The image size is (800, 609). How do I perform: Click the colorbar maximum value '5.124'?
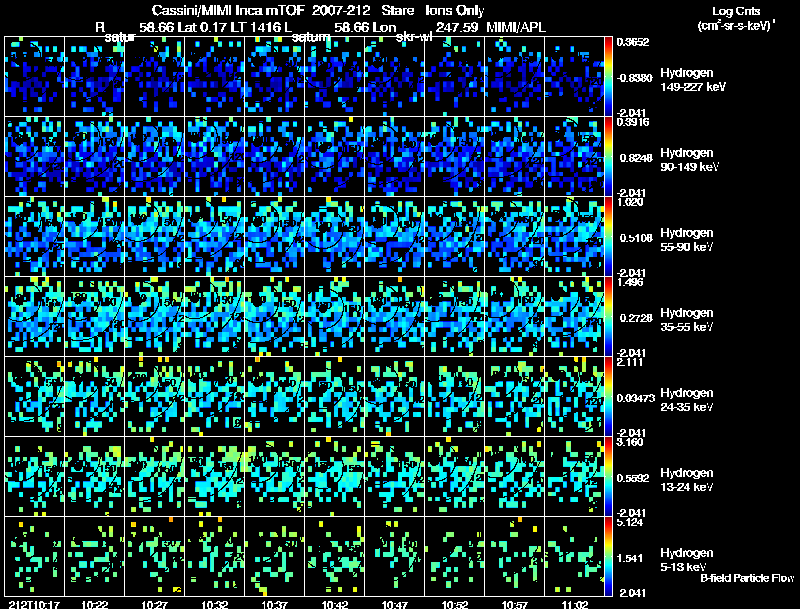pos(629,522)
